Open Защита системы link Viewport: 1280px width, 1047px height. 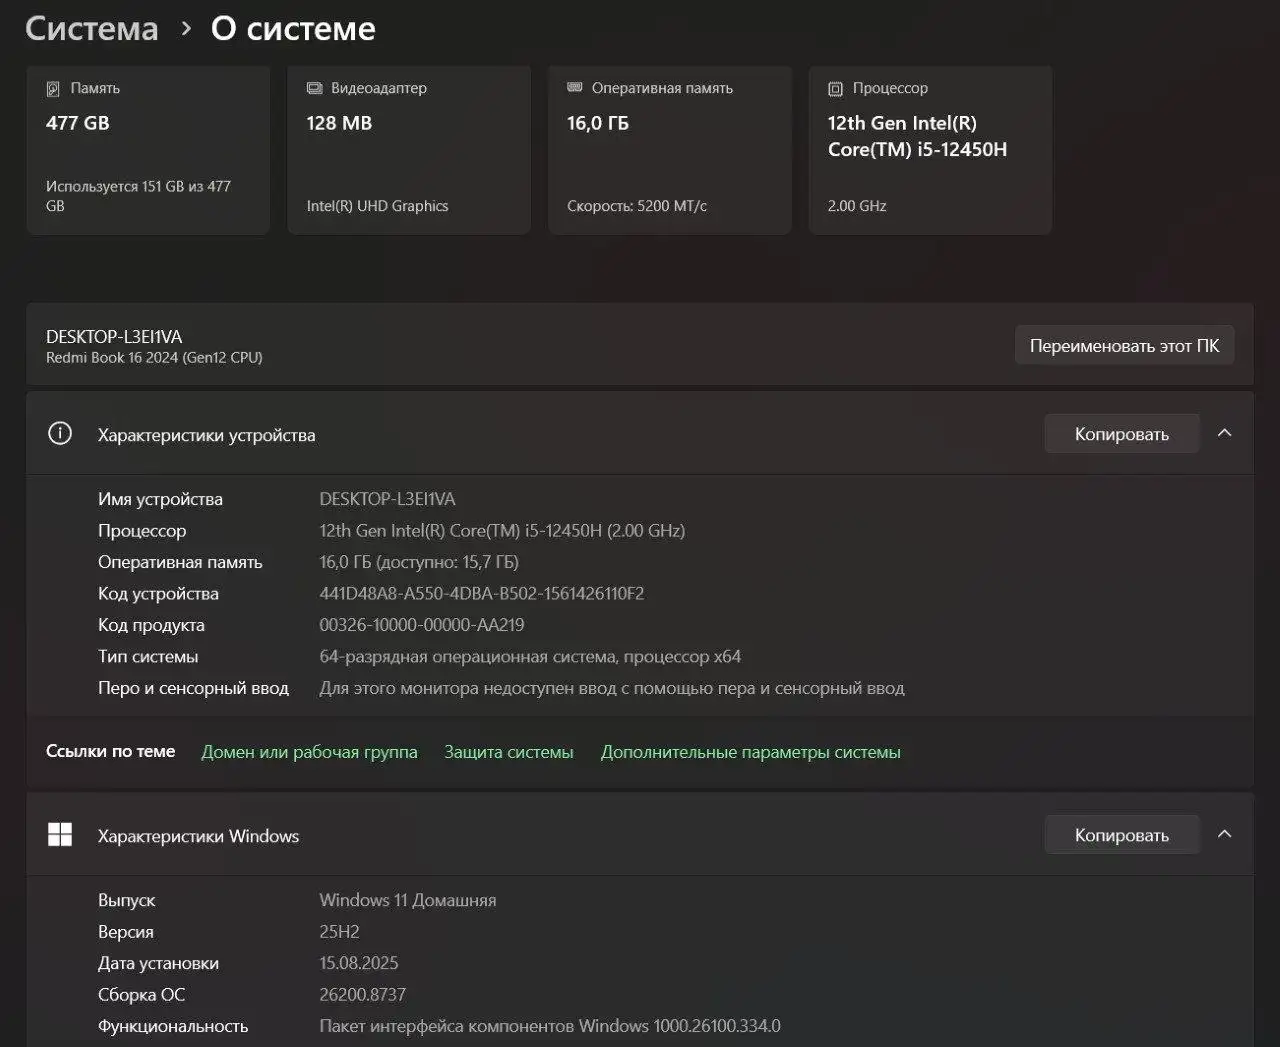click(x=509, y=752)
